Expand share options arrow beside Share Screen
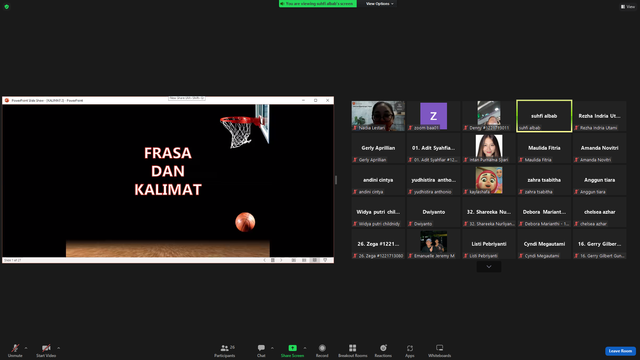The image size is (640, 360). pos(305,348)
